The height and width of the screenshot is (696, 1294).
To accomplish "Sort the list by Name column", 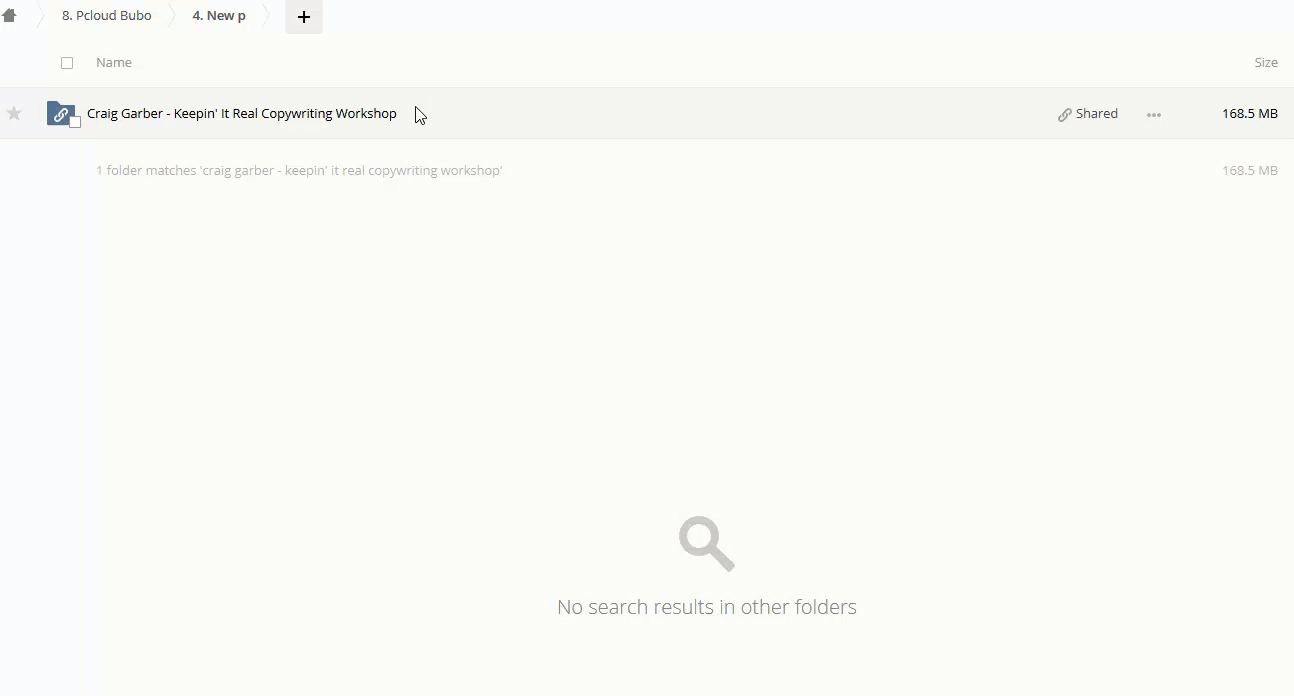I will pos(114,63).
